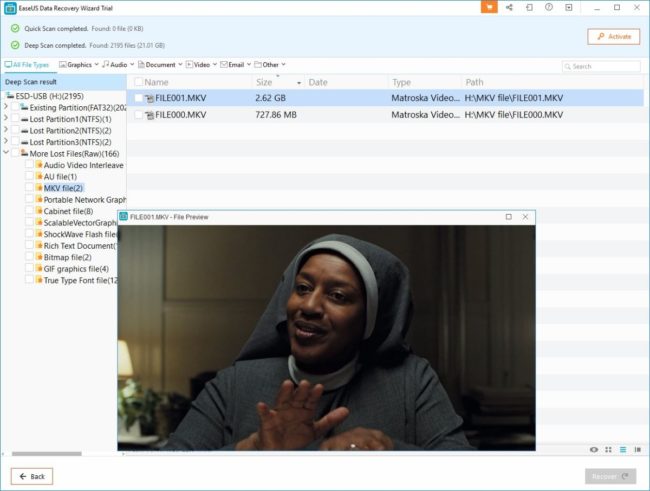Toggle the select-all checkbox beside Name
Screen dimensions: 650x491
pos(138,82)
